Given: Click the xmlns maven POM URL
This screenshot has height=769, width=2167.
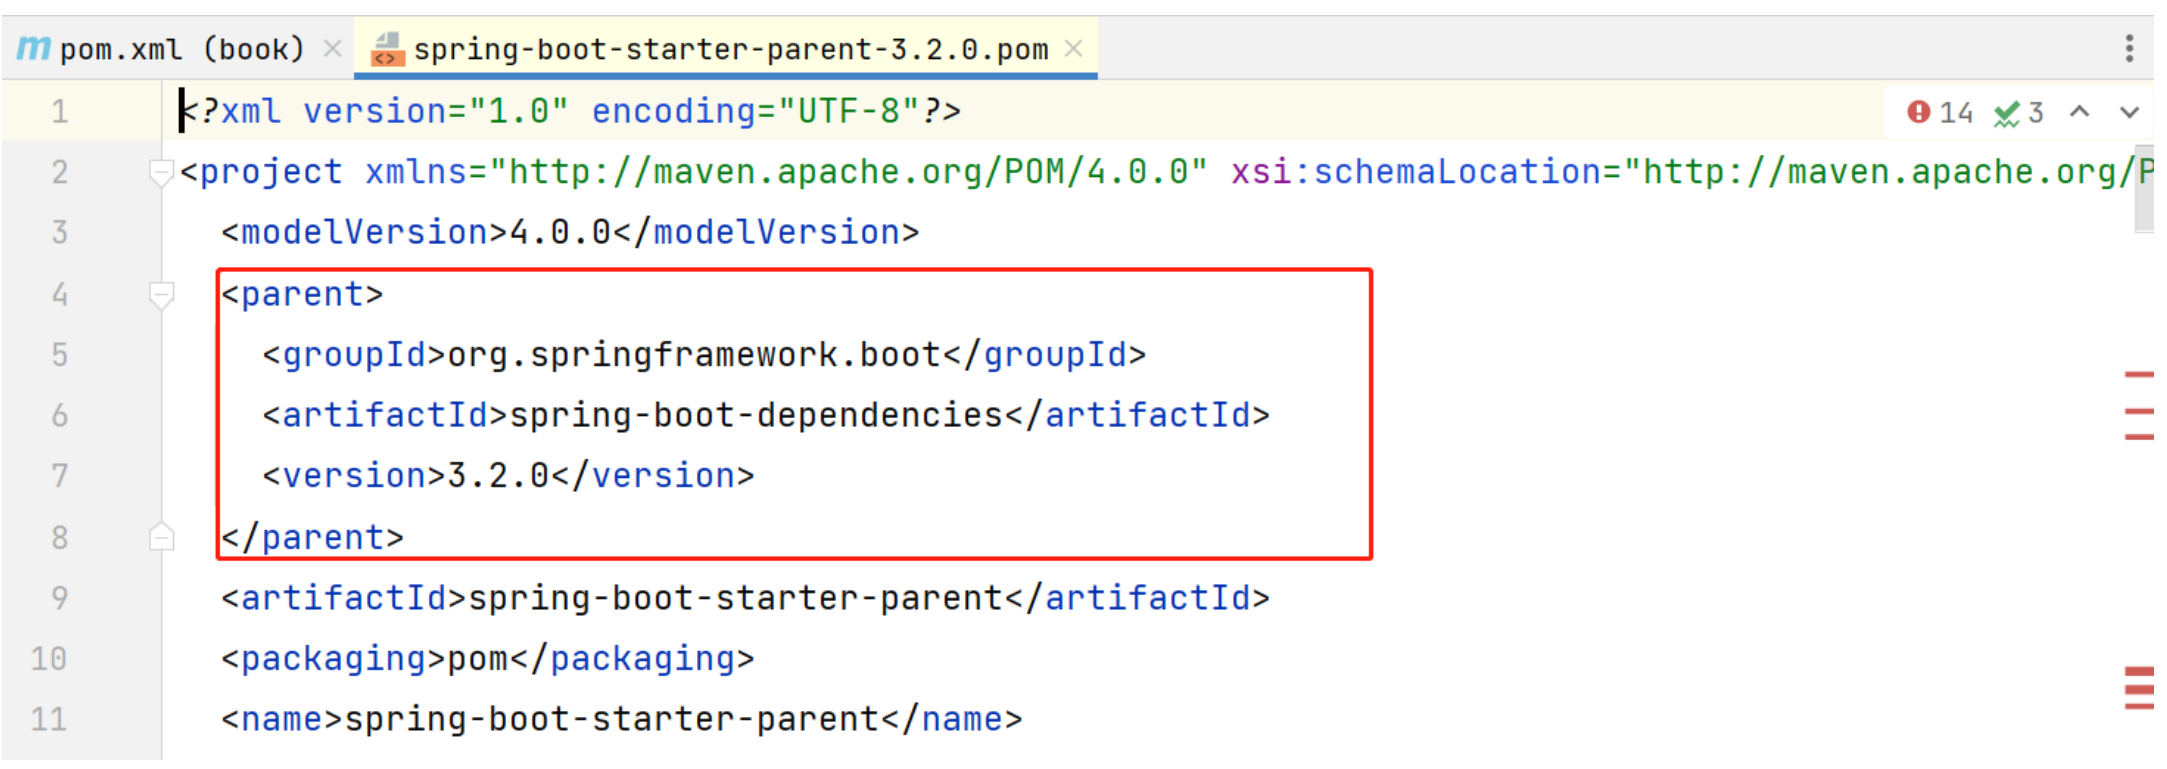Looking at the screenshot, I should pos(848,172).
